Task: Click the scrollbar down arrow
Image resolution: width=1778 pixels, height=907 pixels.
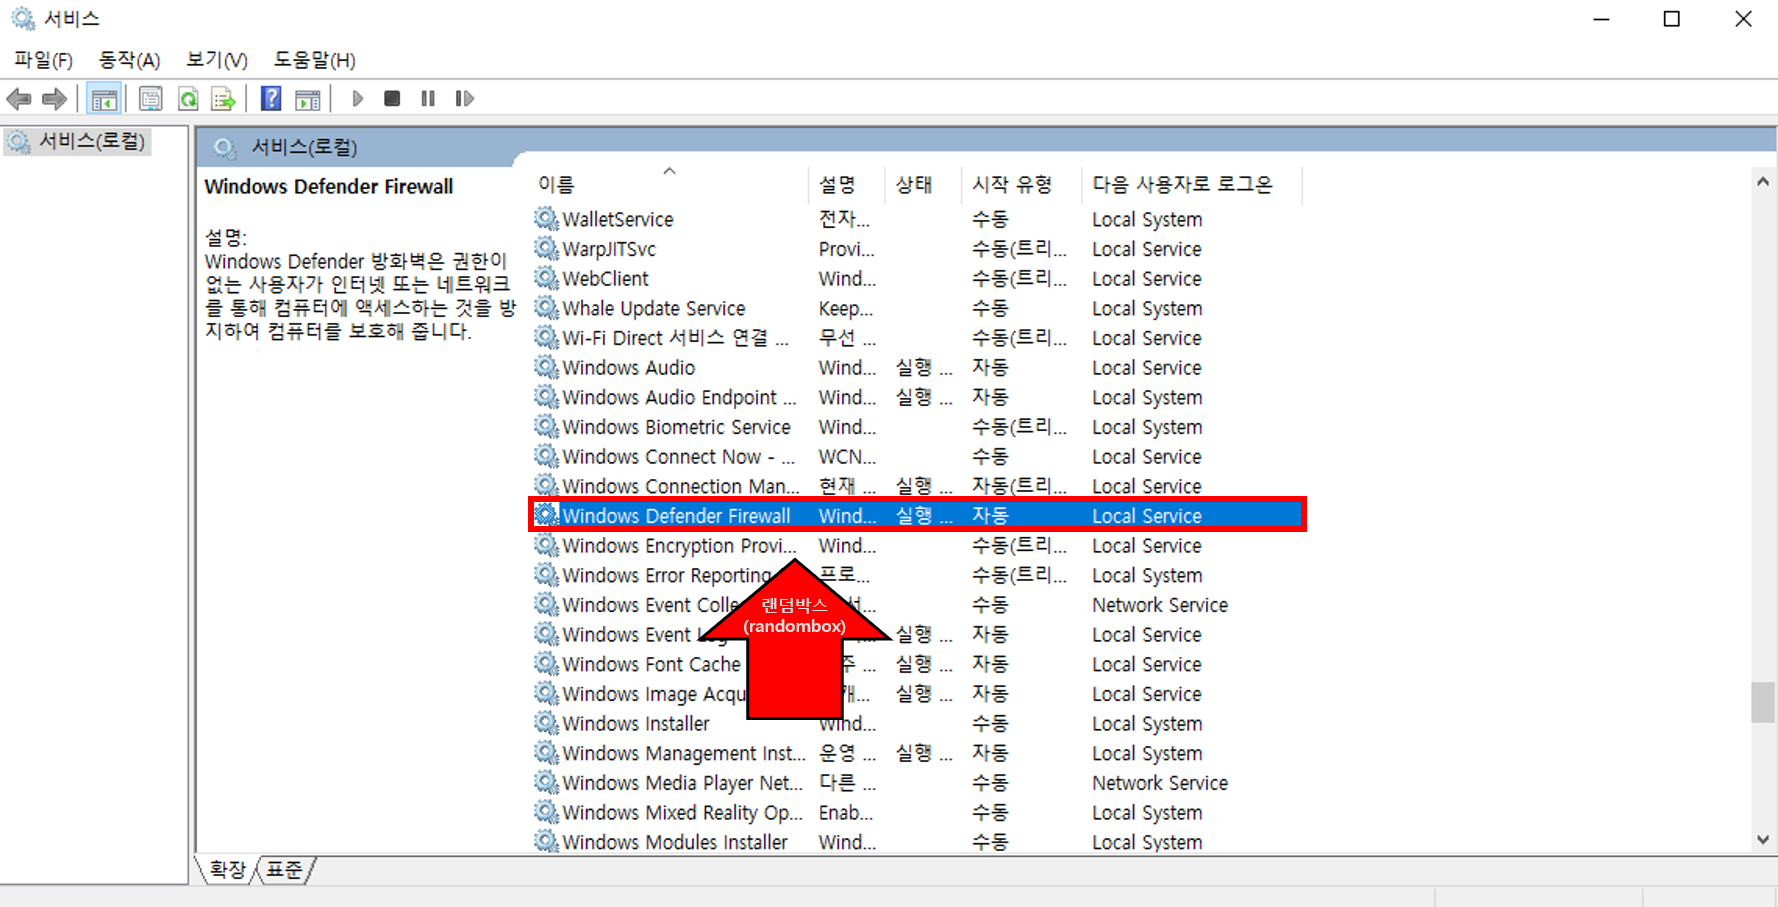Action: [1763, 840]
